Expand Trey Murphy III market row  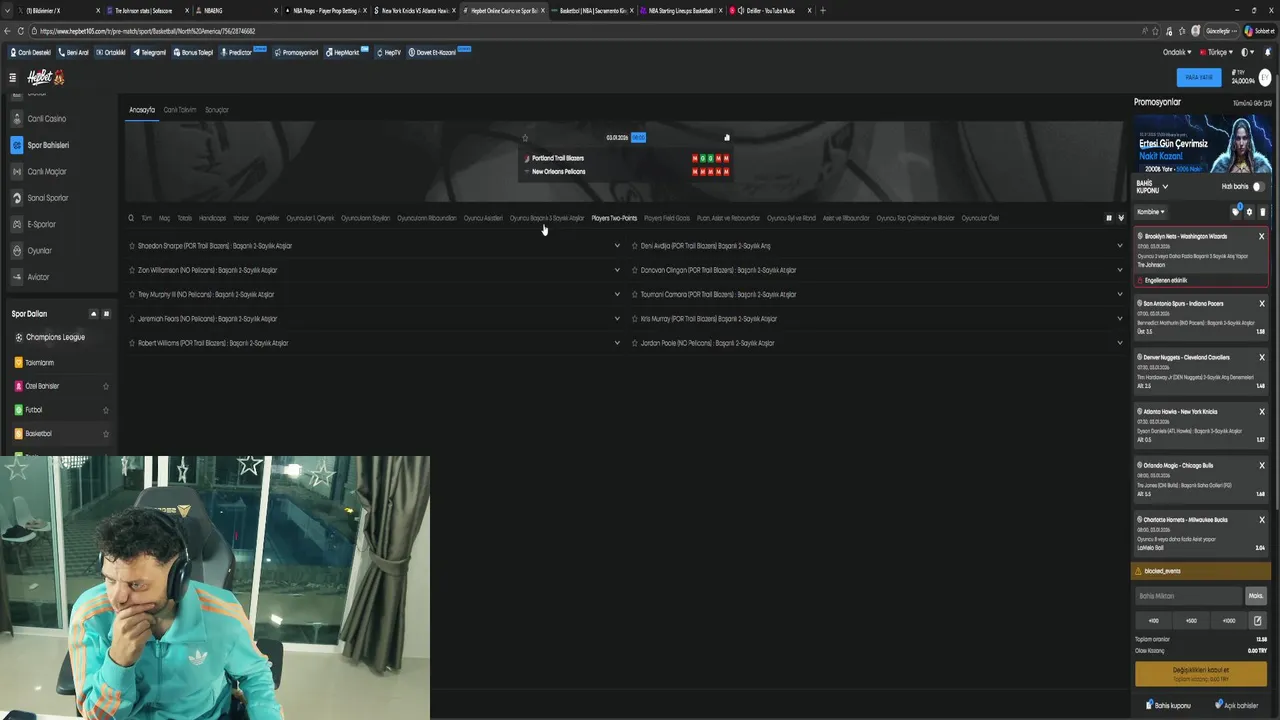[617, 294]
